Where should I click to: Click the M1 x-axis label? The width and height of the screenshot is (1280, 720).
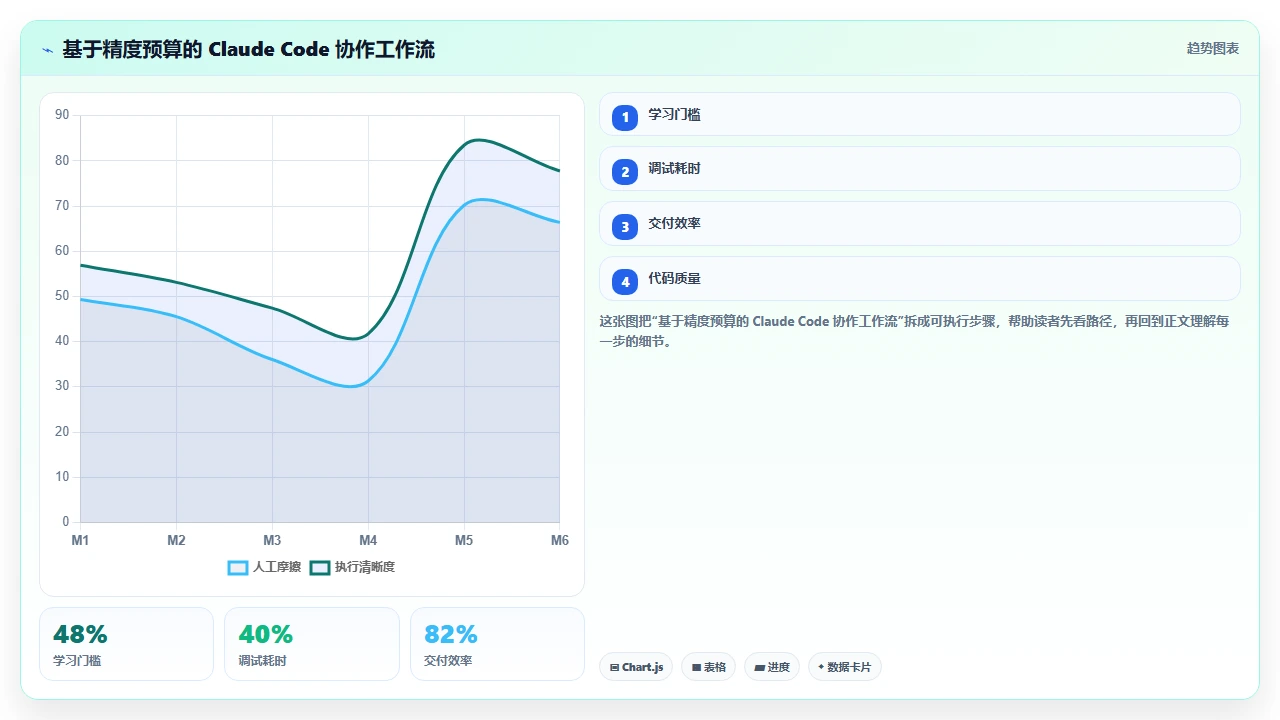pos(80,541)
